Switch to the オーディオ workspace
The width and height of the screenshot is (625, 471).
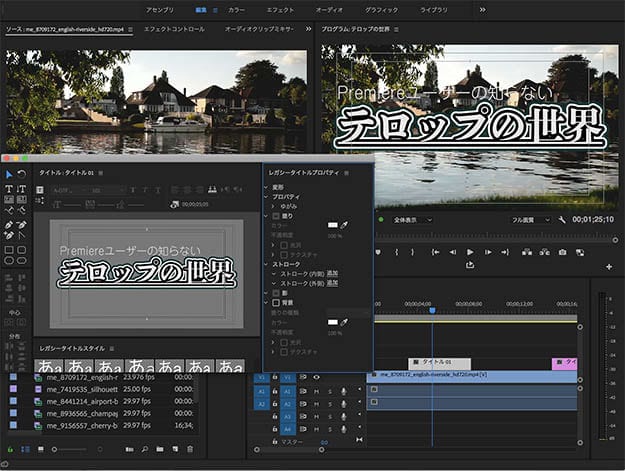[329, 10]
